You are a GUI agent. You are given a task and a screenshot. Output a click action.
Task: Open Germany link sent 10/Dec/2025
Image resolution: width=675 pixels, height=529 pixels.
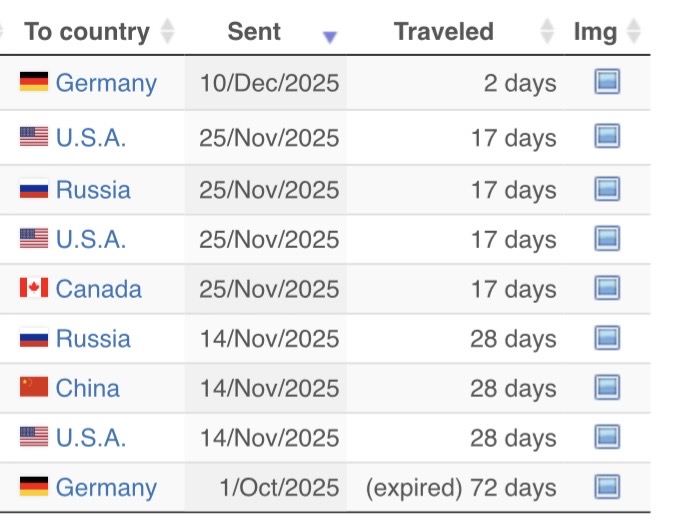(x=106, y=82)
